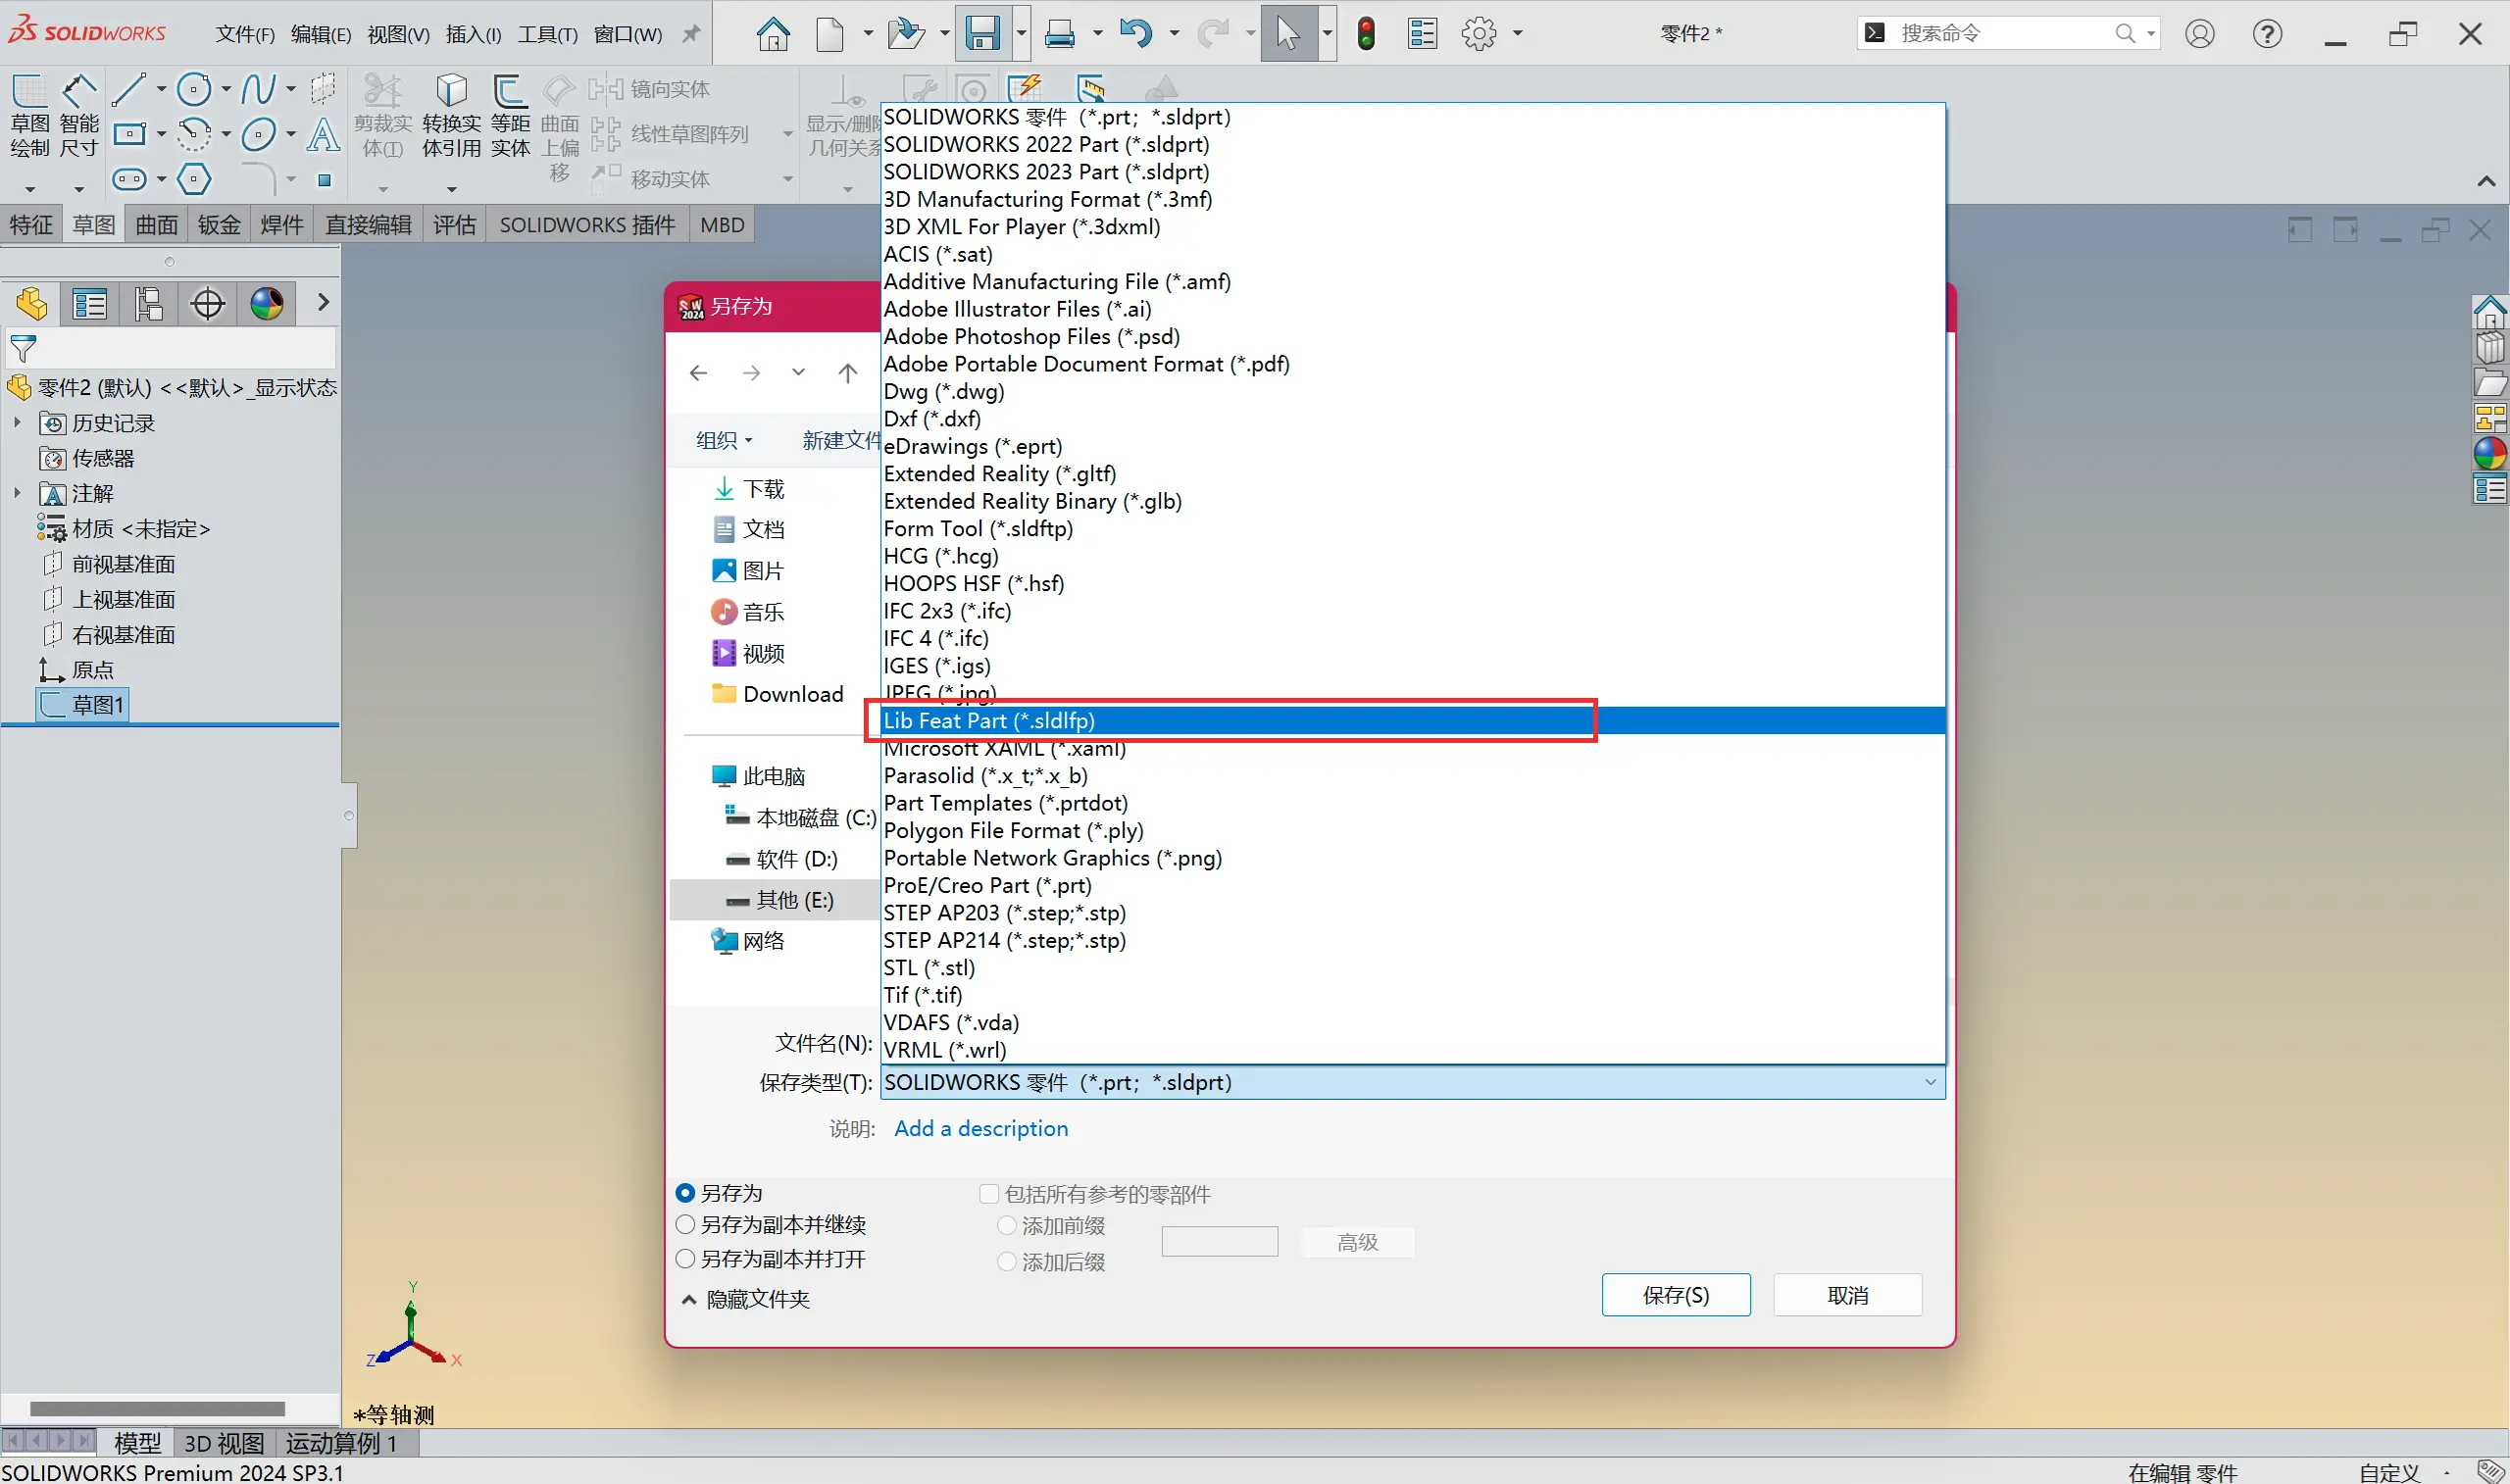Screen dimensions: 2510x1484
Task: Click the 保存(S) button
Action: (x=1676, y=1295)
